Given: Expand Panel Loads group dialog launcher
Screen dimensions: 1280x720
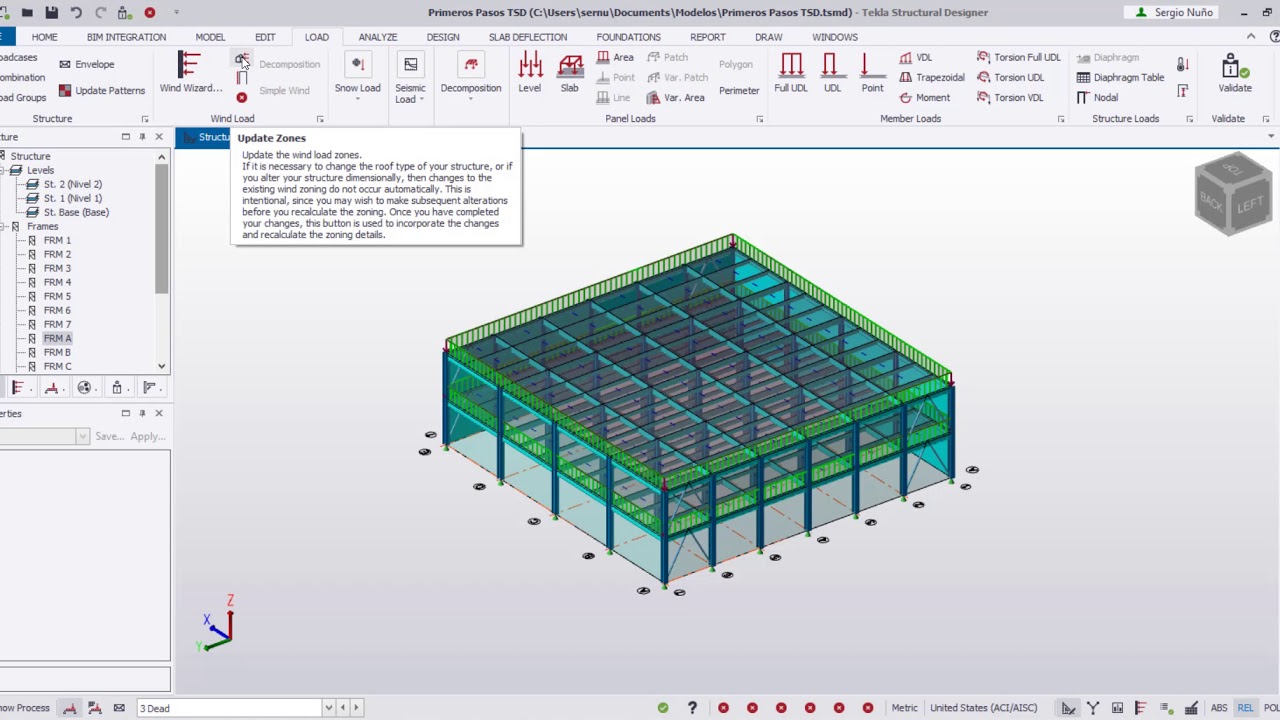Looking at the screenshot, I should [759, 119].
